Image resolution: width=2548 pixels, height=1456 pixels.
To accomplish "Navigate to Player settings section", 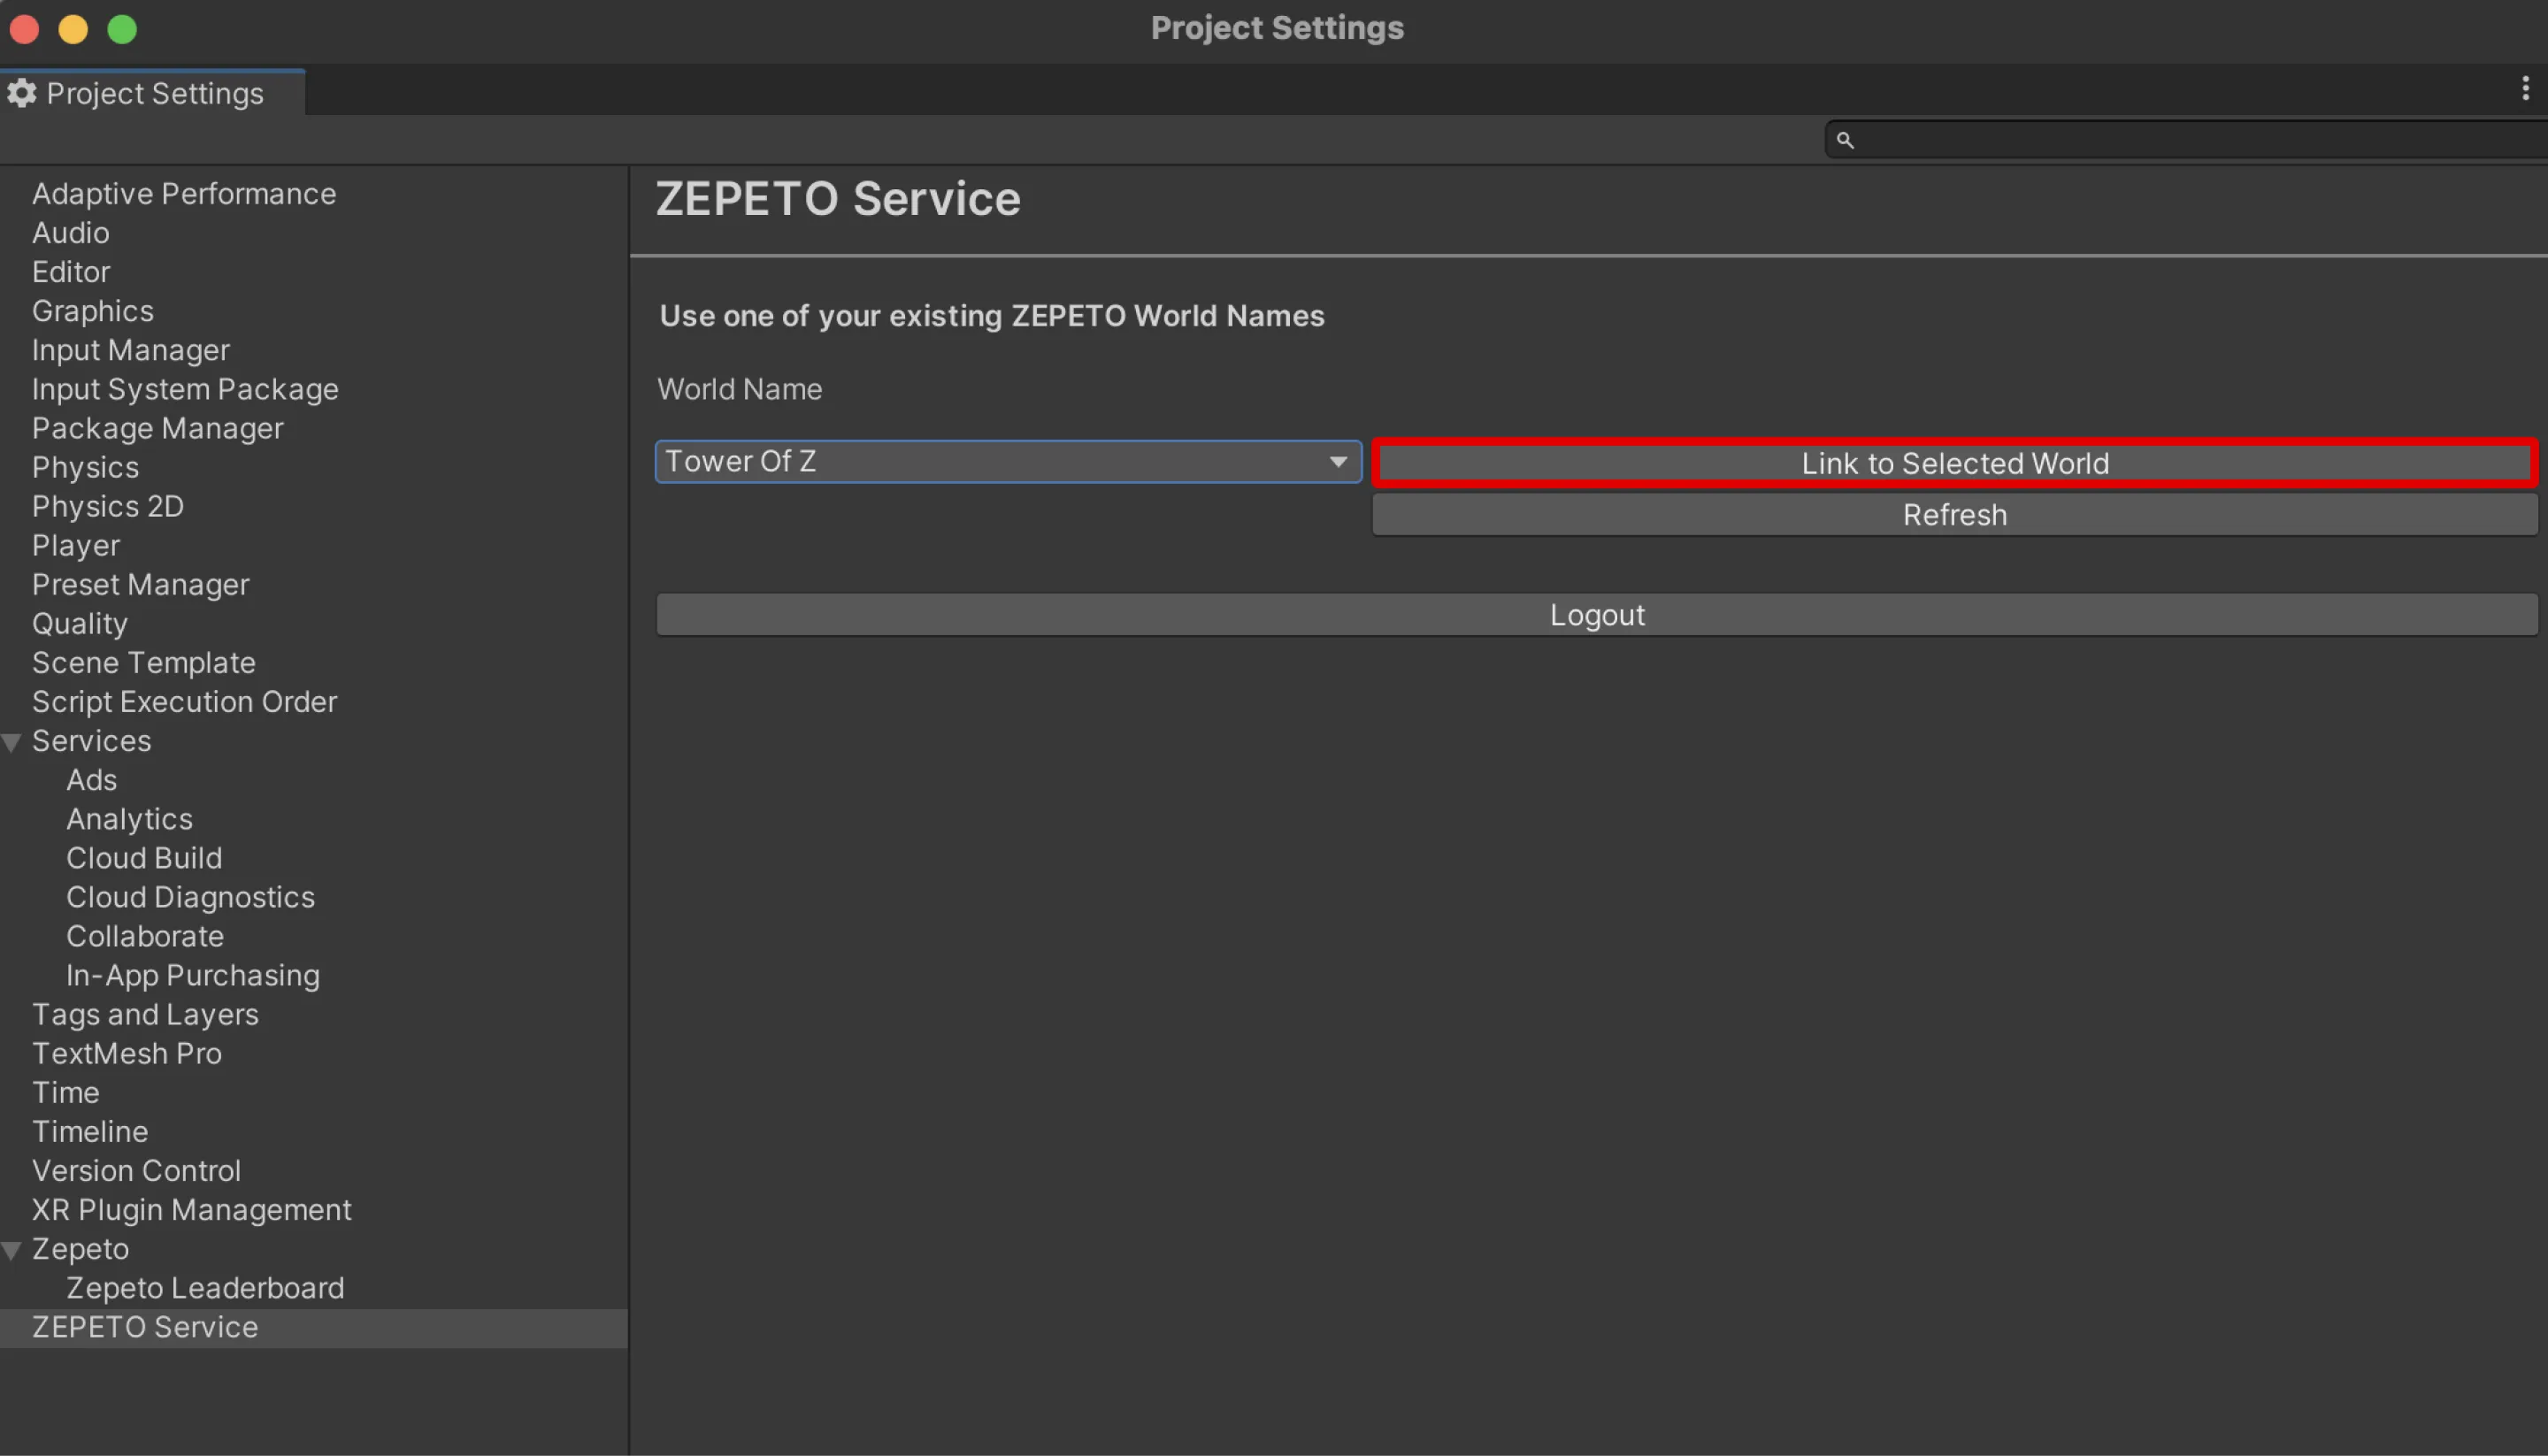I will pos(73,544).
